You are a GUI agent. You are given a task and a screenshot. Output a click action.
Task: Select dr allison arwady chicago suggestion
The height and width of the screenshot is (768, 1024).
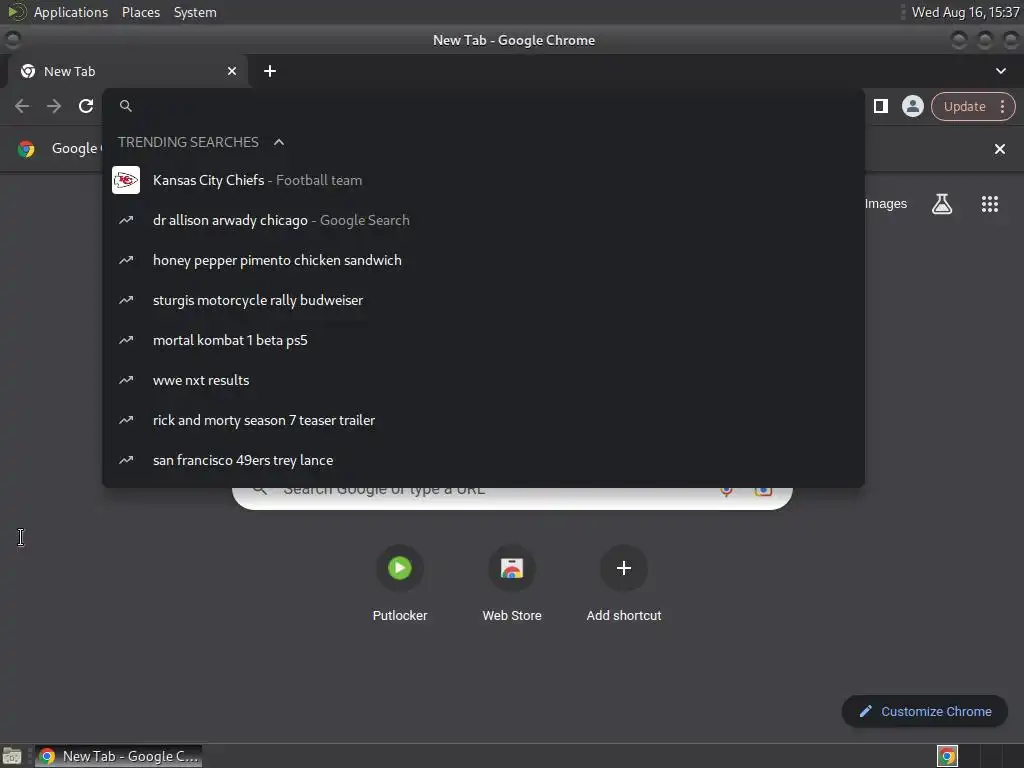click(x=483, y=220)
